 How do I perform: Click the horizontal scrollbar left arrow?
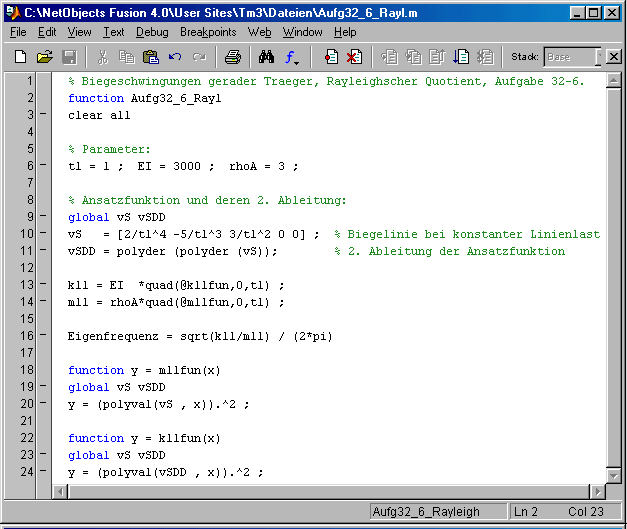60,491
